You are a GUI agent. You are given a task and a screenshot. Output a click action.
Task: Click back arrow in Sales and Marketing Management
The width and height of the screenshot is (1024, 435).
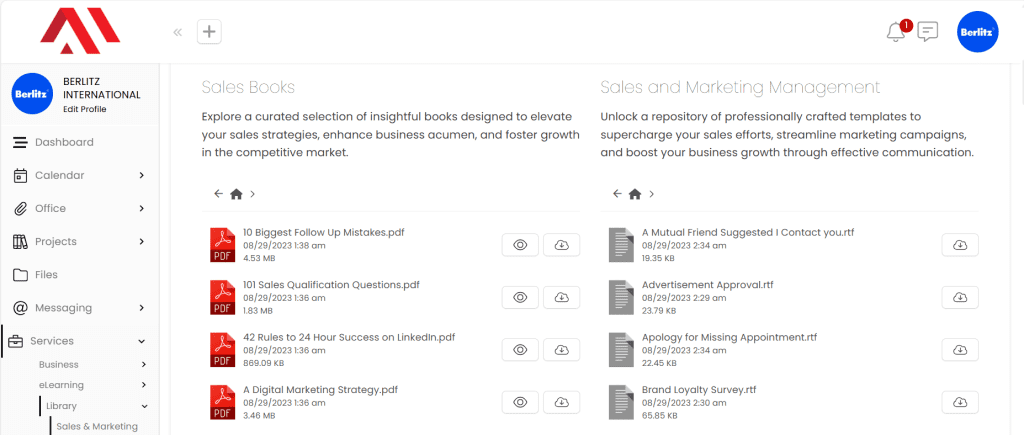coord(617,194)
